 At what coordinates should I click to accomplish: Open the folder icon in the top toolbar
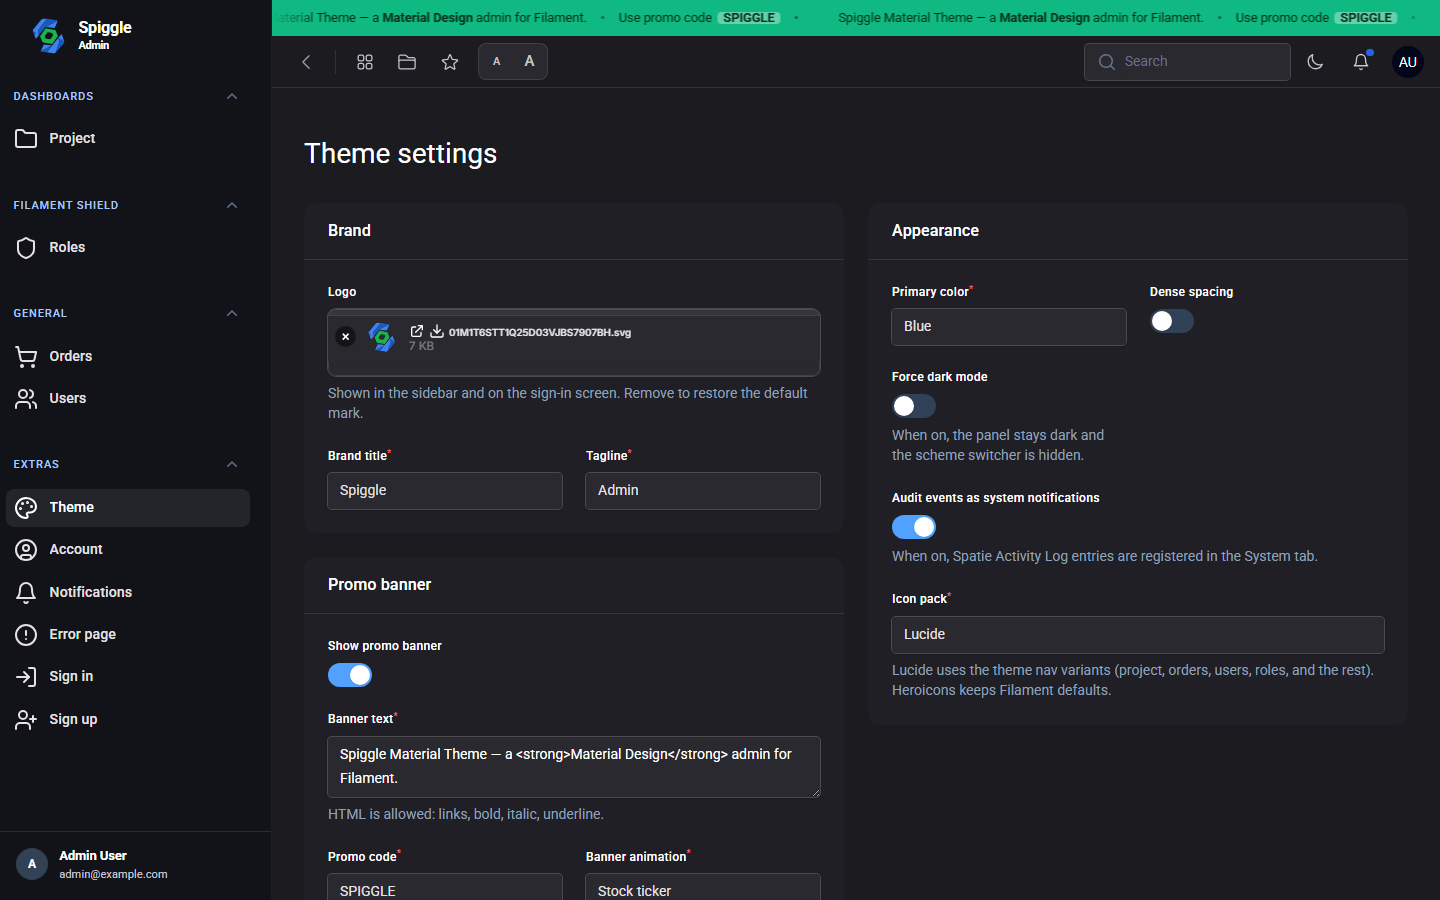pyautogui.click(x=407, y=62)
